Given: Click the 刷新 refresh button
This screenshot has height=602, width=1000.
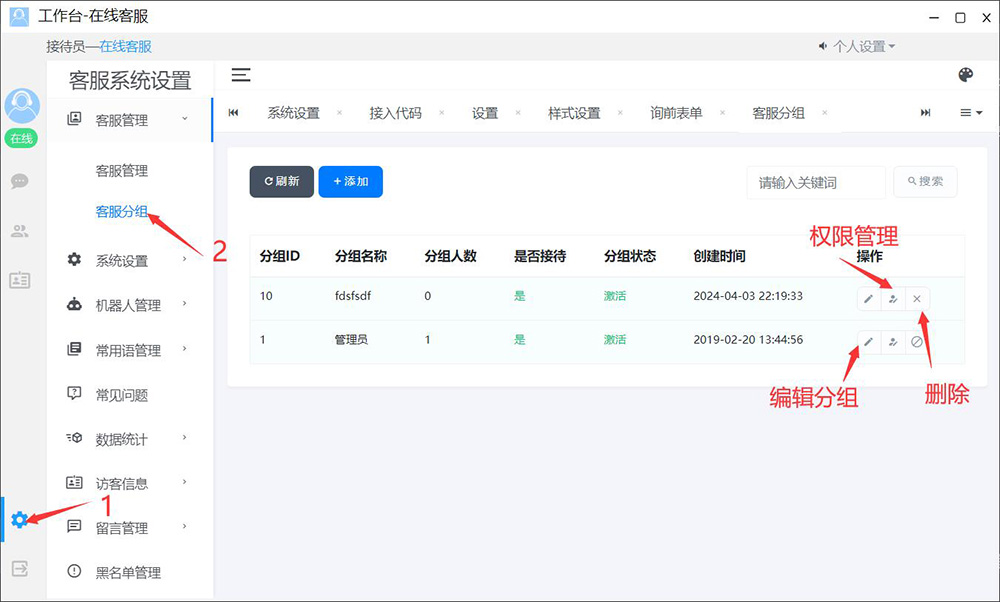Looking at the screenshot, I should pos(281,181).
